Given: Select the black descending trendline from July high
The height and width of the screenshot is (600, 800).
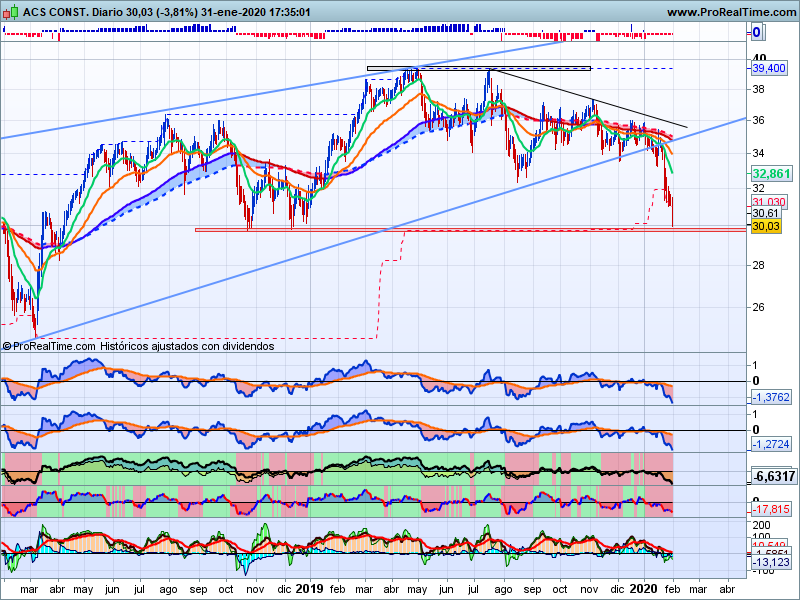Looking at the screenshot, I should tap(589, 98).
